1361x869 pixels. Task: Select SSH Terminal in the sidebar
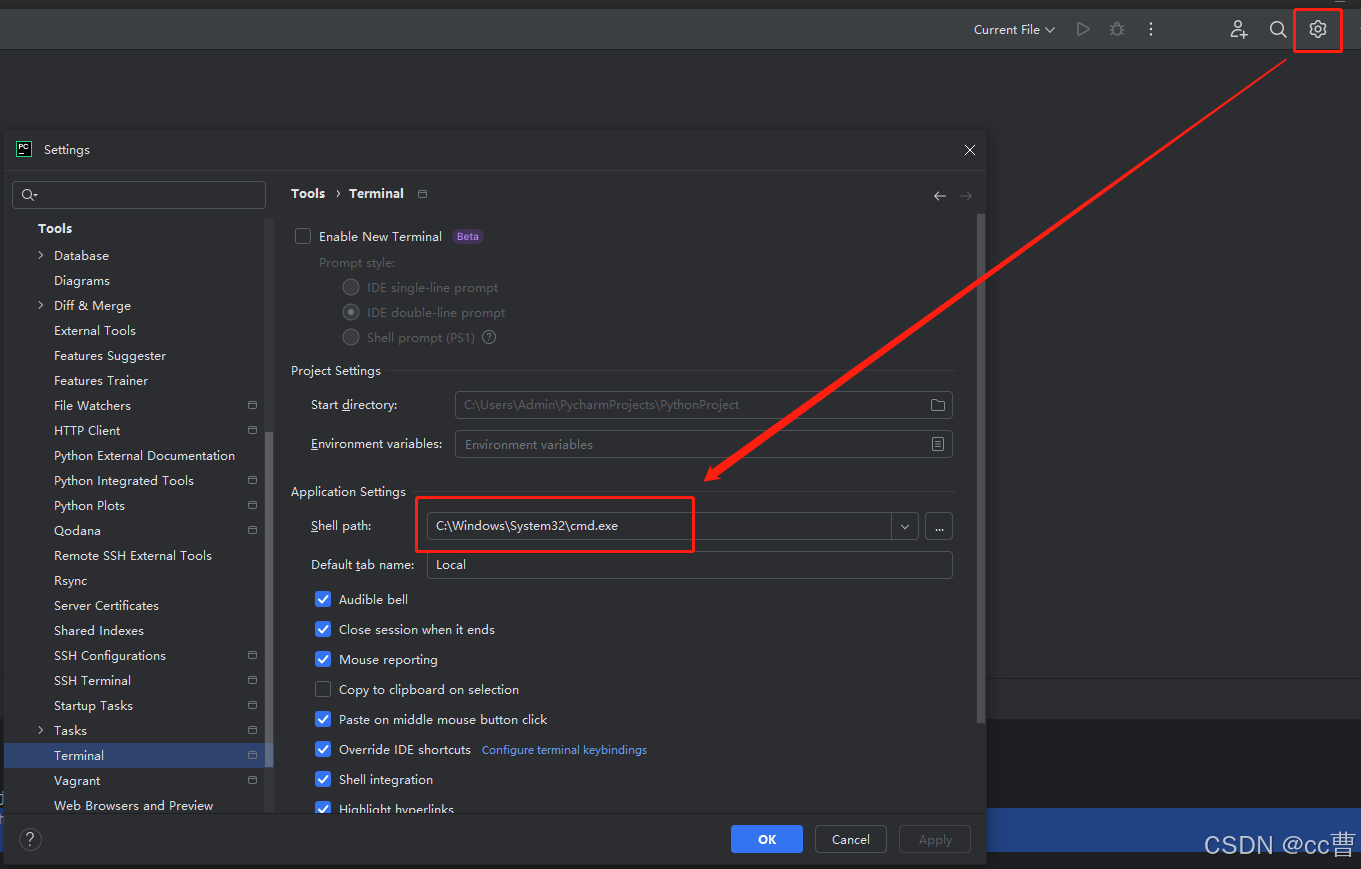(x=92, y=680)
